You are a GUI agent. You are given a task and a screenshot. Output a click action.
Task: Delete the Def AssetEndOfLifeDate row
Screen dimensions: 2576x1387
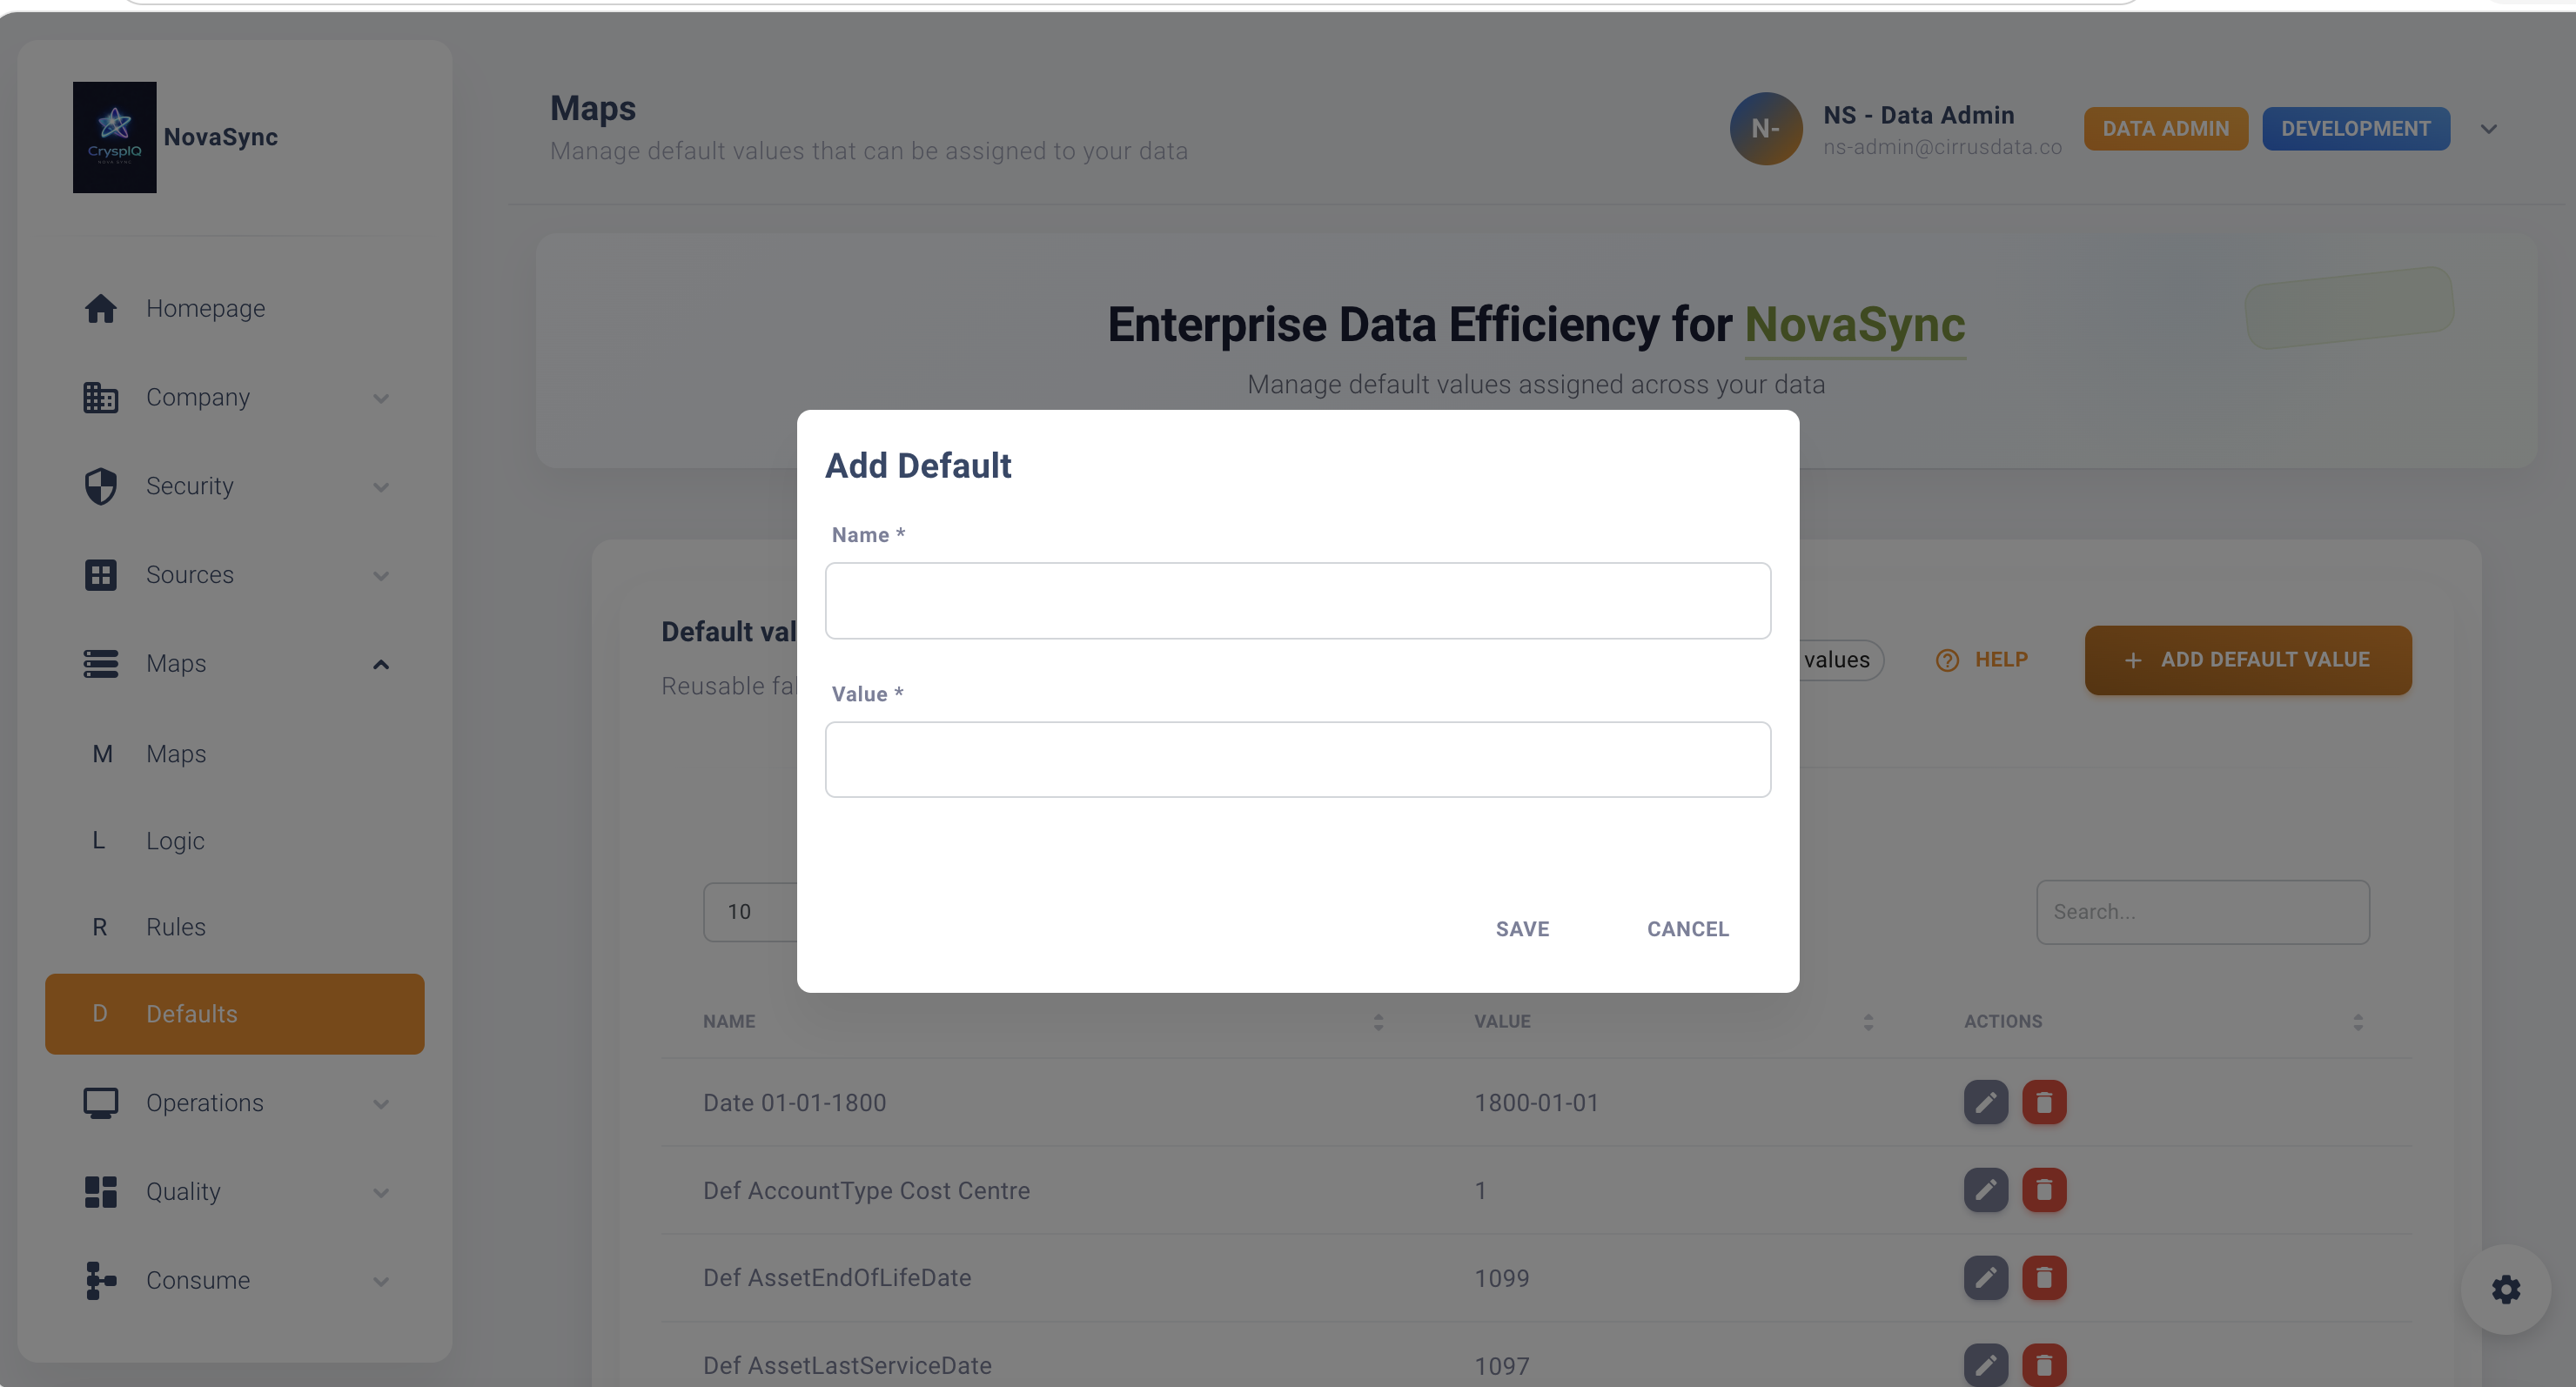tap(2044, 1278)
